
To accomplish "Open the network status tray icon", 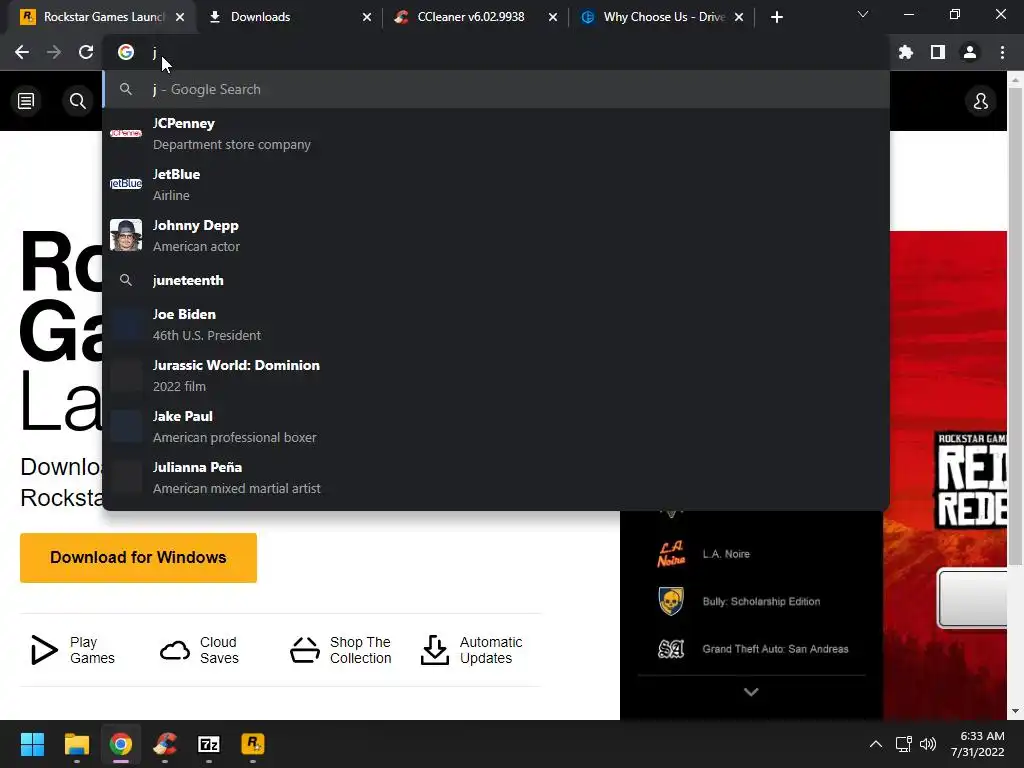I will (x=903, y=744).
